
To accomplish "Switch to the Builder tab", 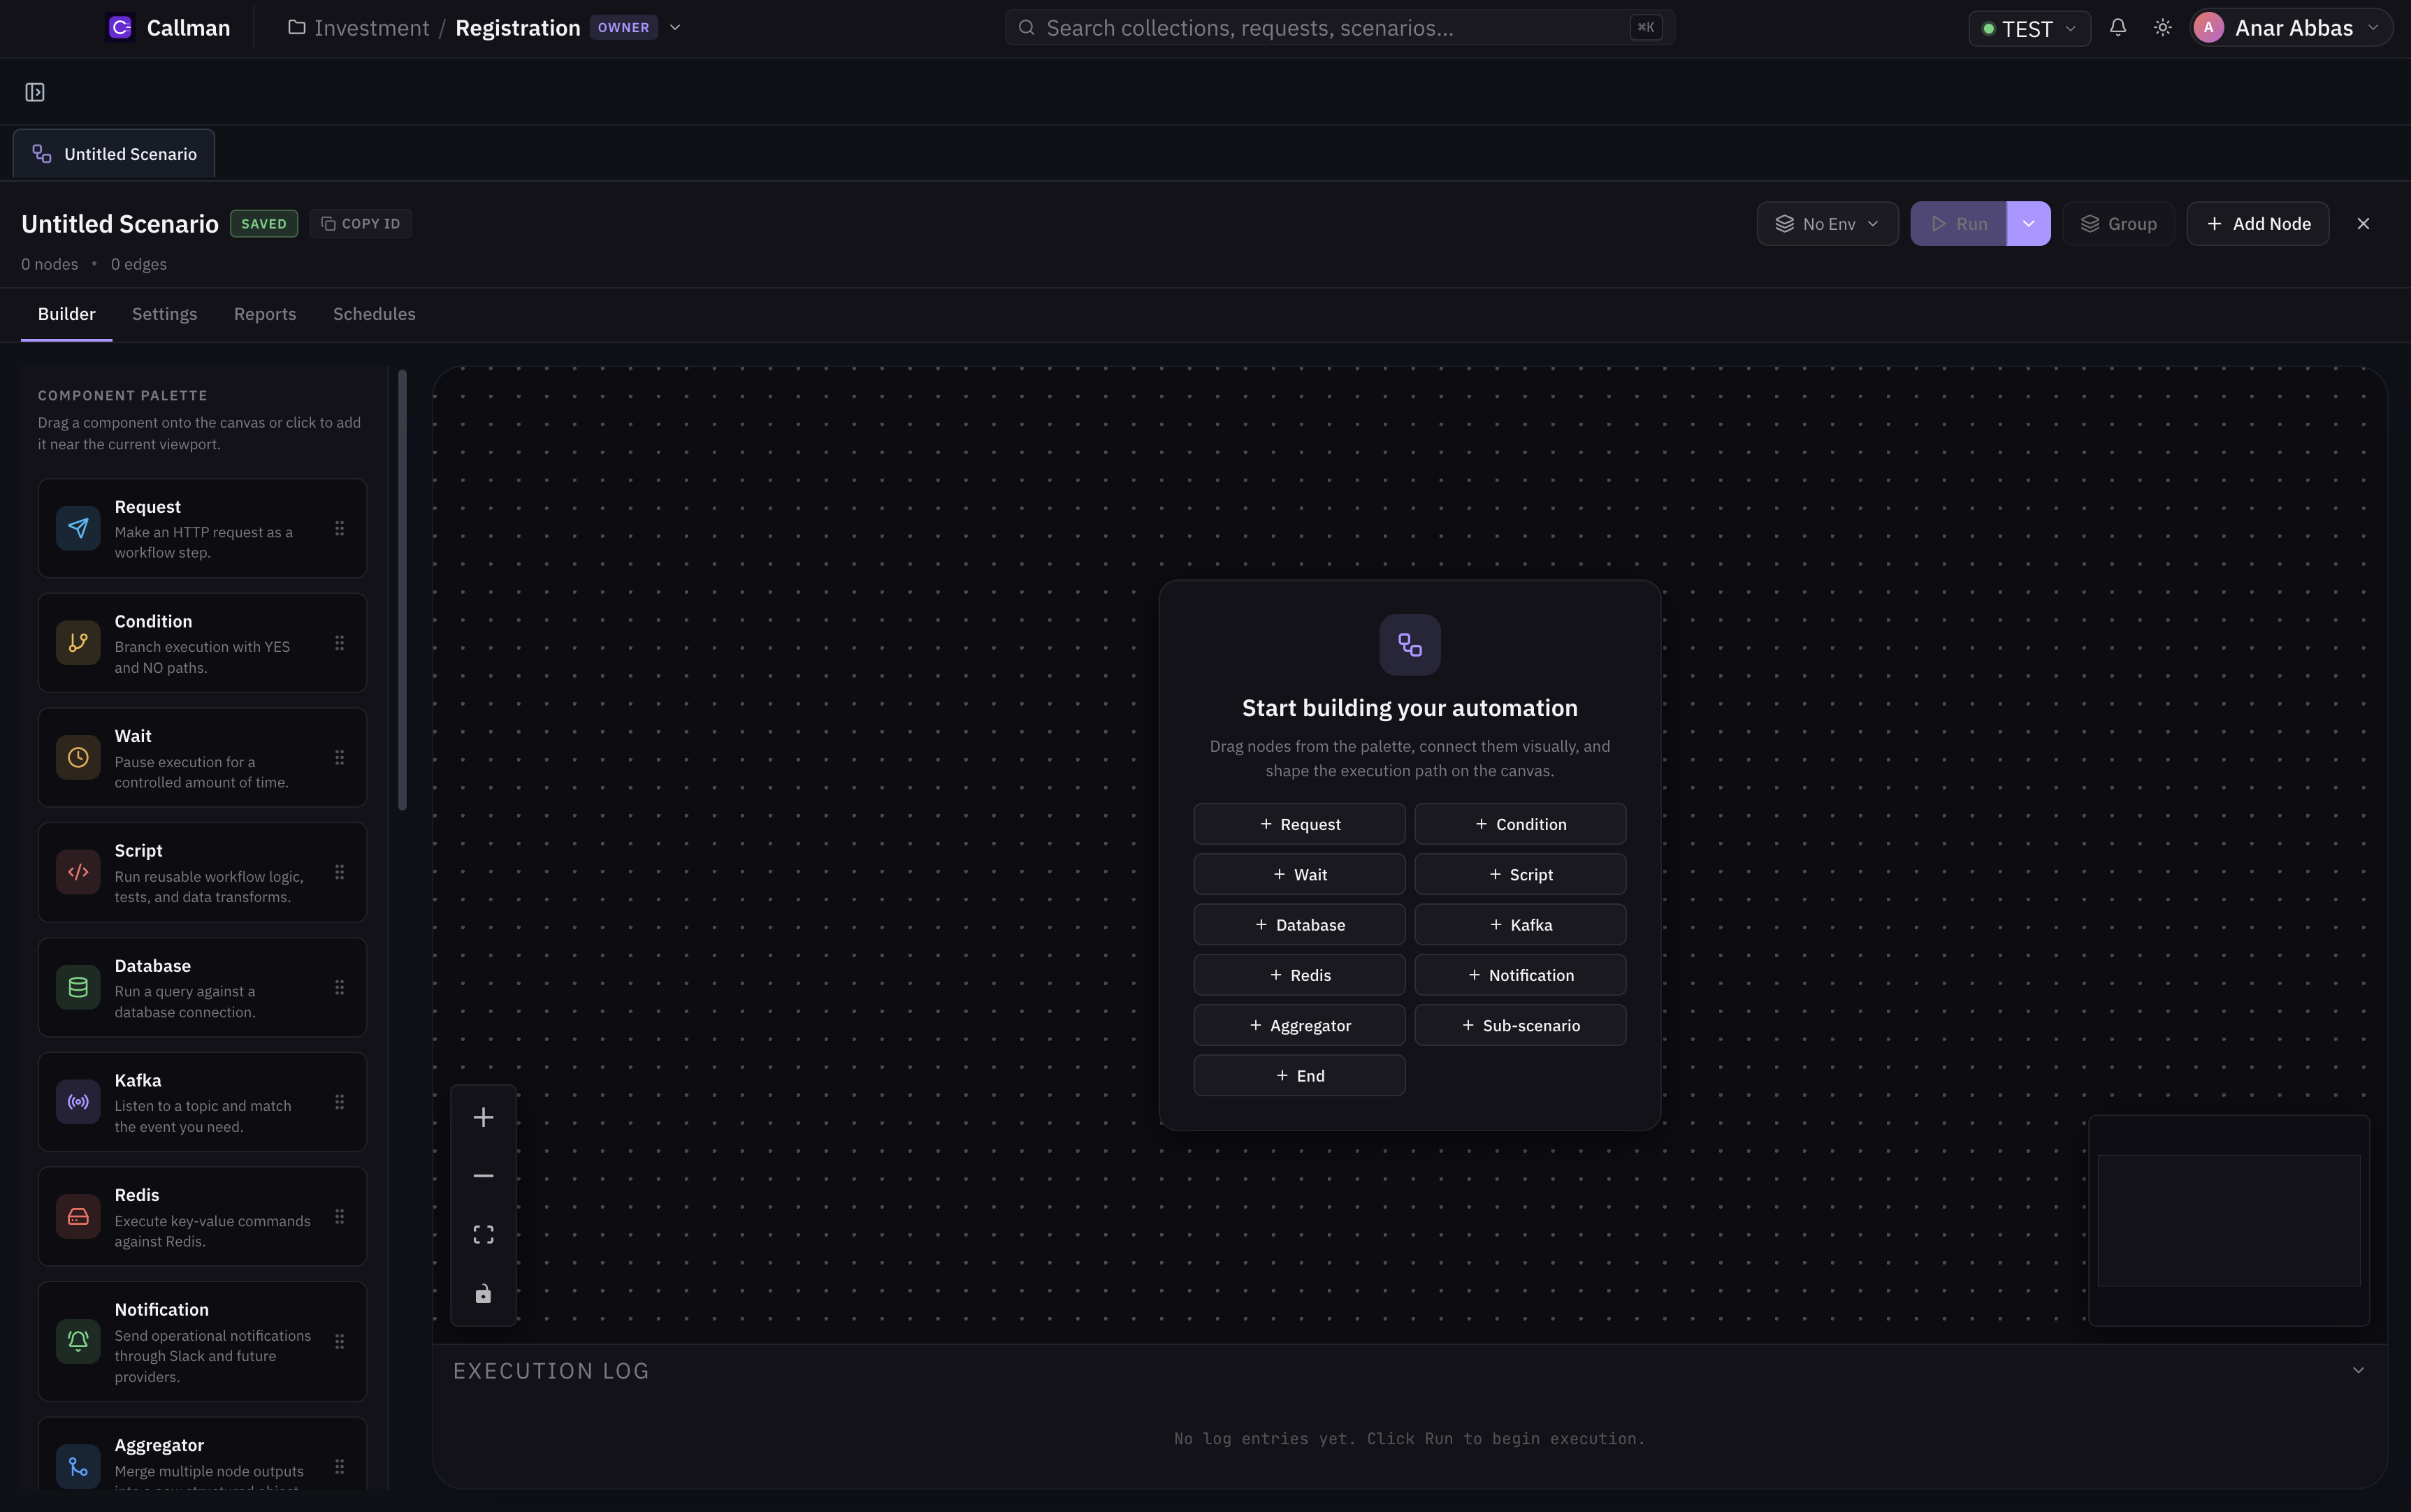I will 67,314.
